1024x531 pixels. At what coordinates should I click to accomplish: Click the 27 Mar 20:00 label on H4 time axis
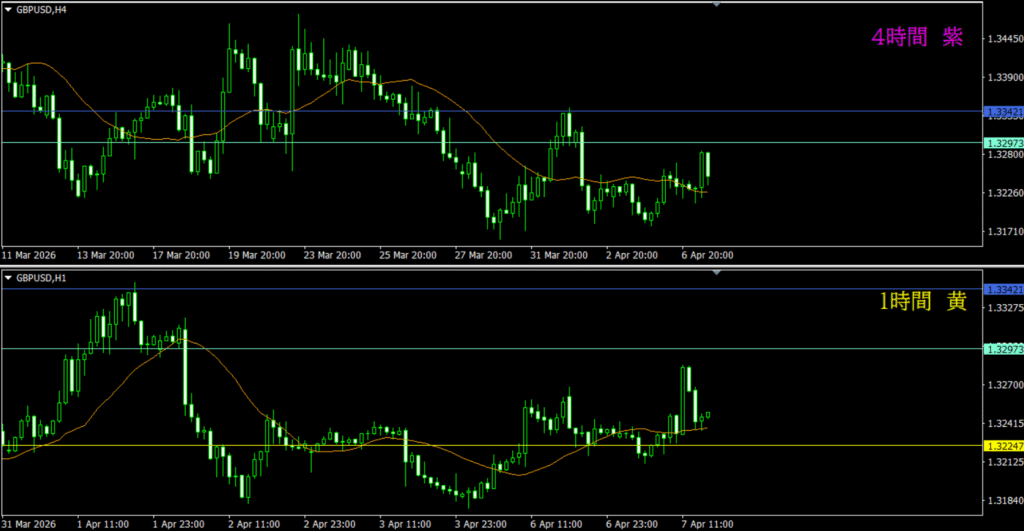click(x=483, y=255)
